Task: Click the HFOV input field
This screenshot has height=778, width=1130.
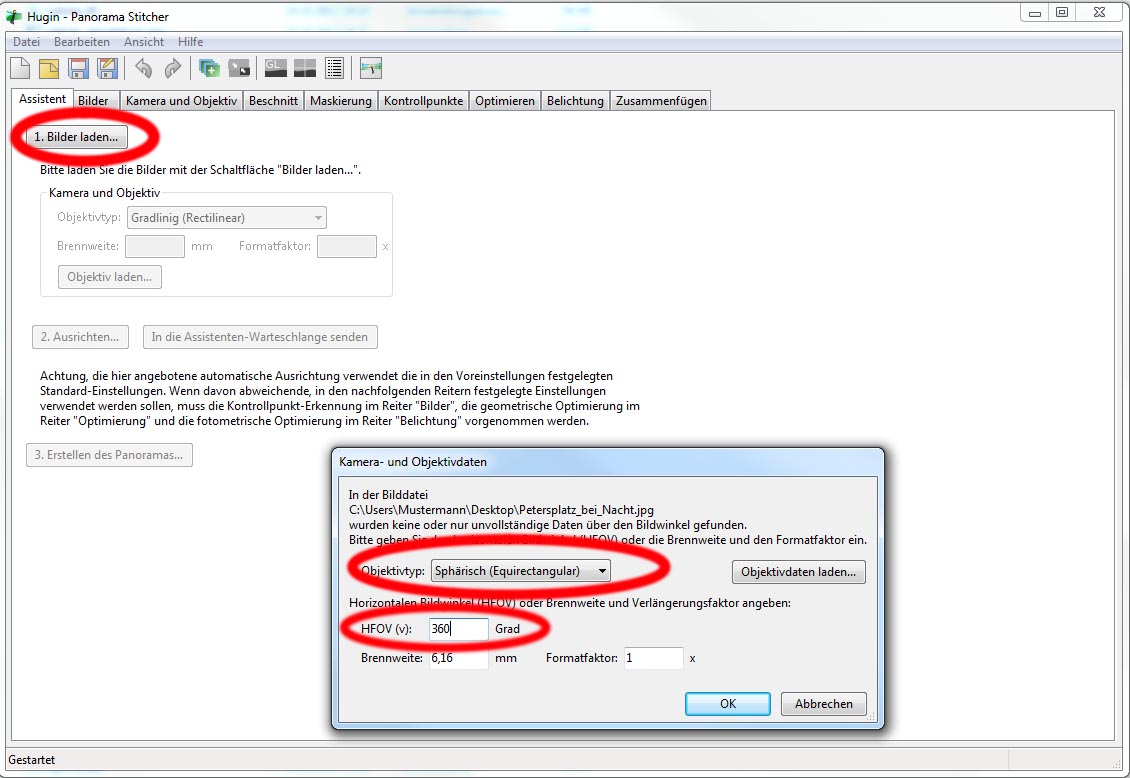Action: pyautogui.click(x=458, y=629)
